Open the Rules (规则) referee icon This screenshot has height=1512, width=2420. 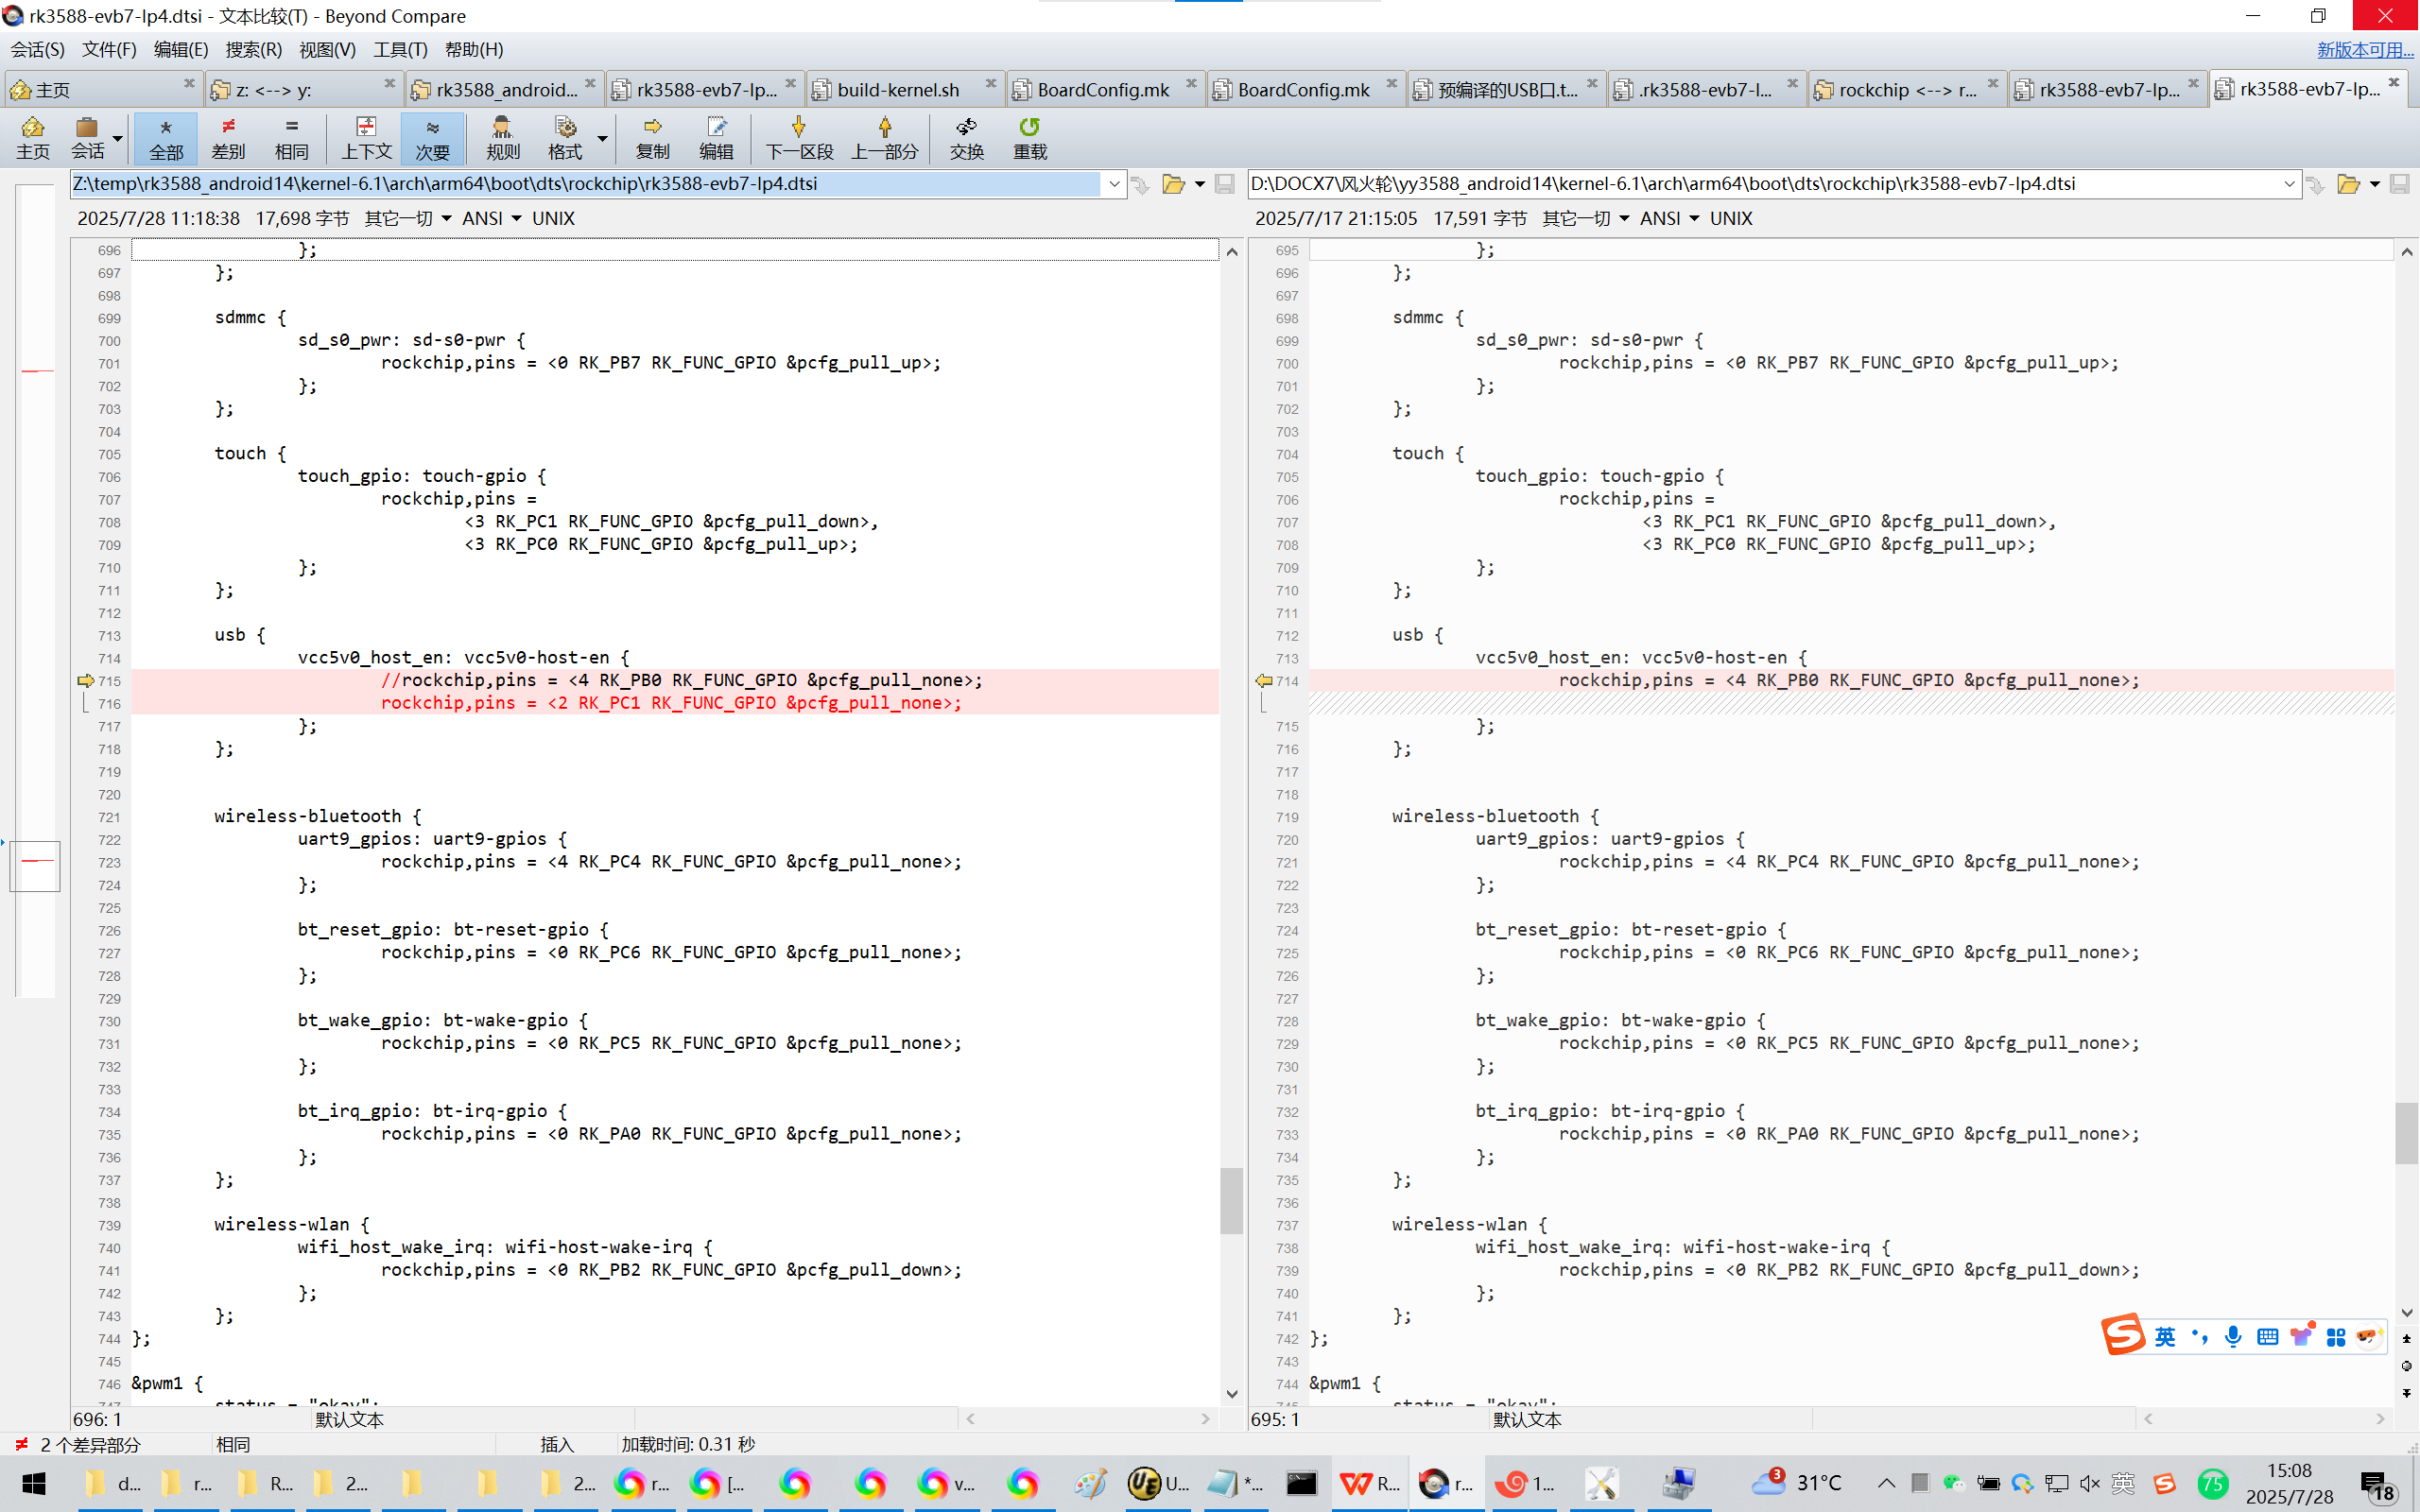(x=502, y=128)
